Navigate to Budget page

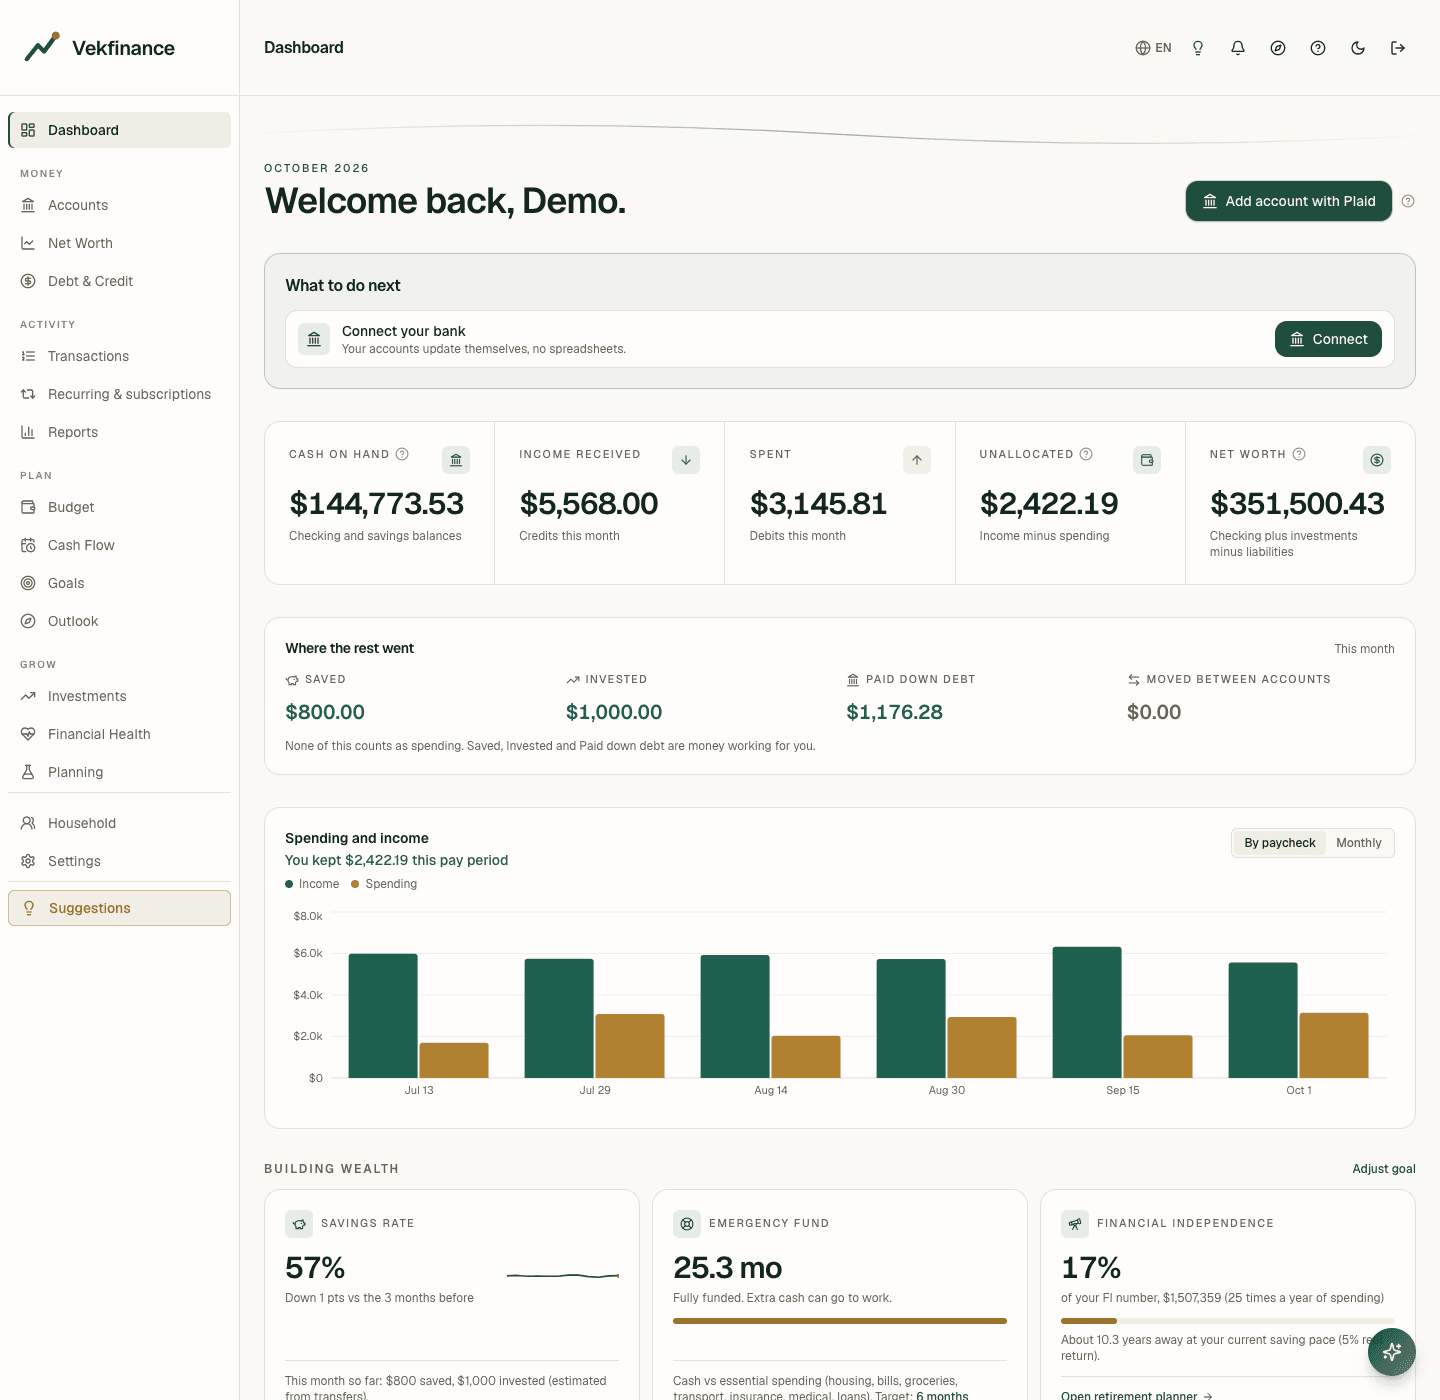[119, 507]
